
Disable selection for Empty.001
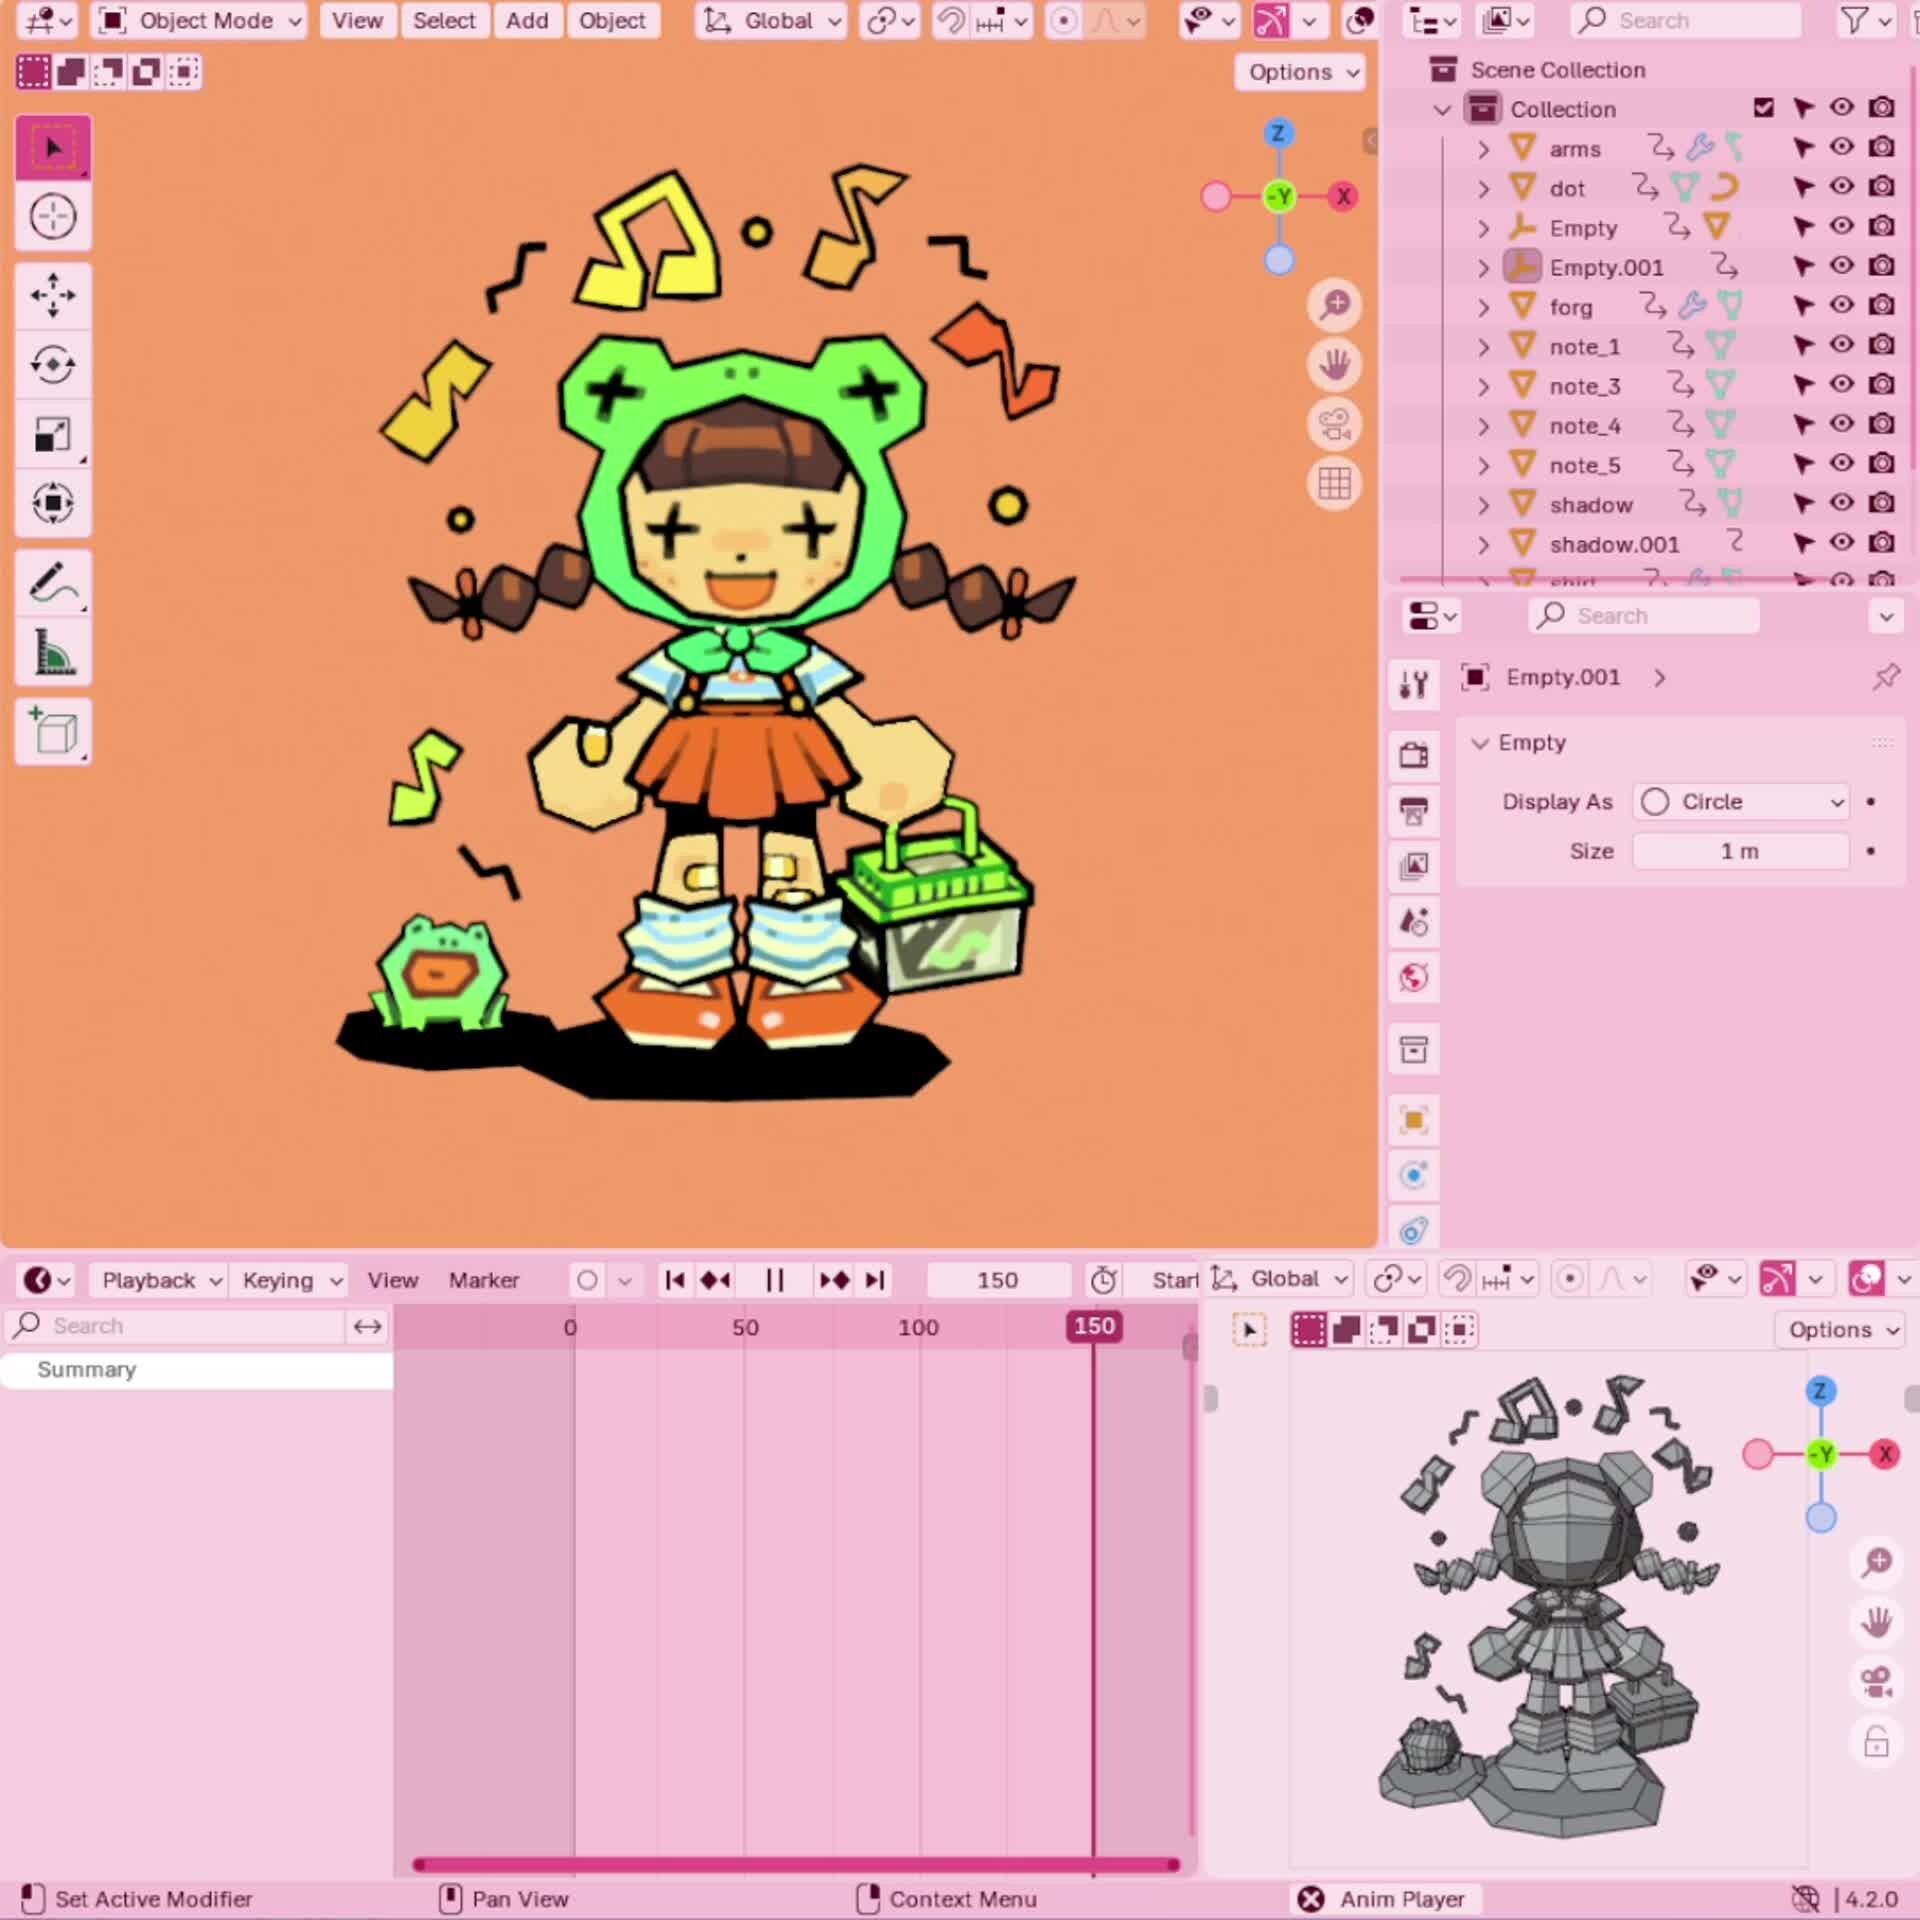(1803, 267)
